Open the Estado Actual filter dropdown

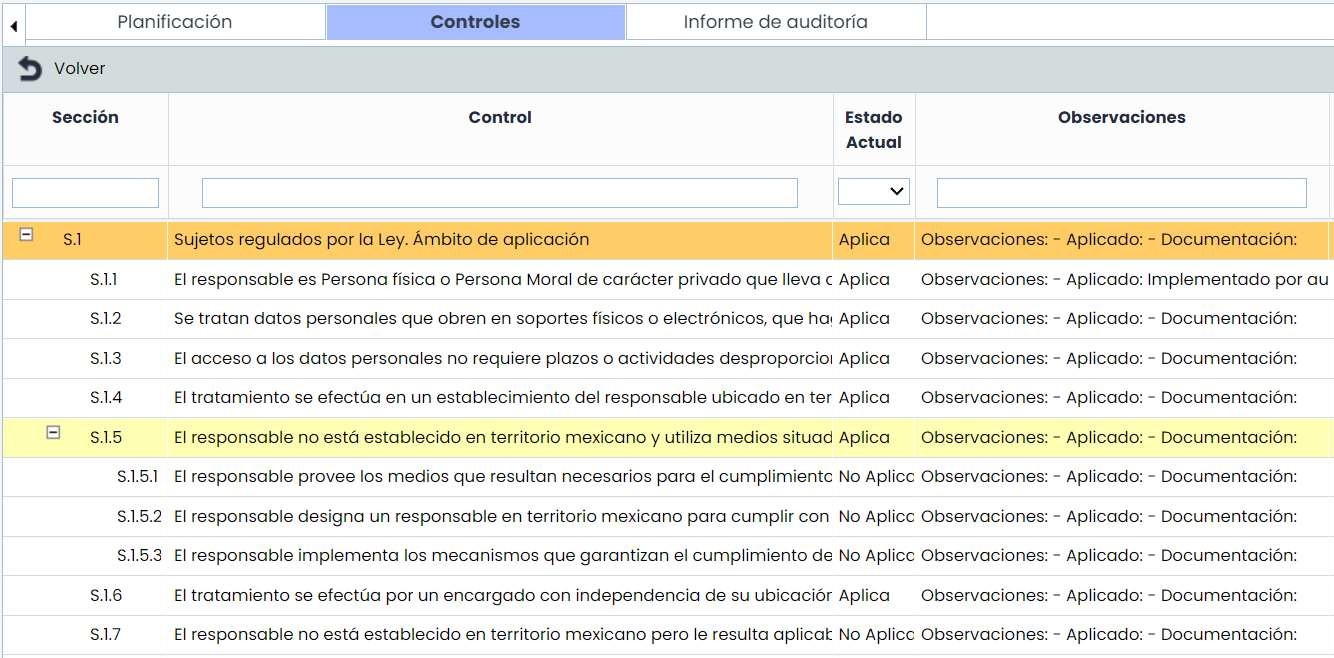click(x=873, y=191)
